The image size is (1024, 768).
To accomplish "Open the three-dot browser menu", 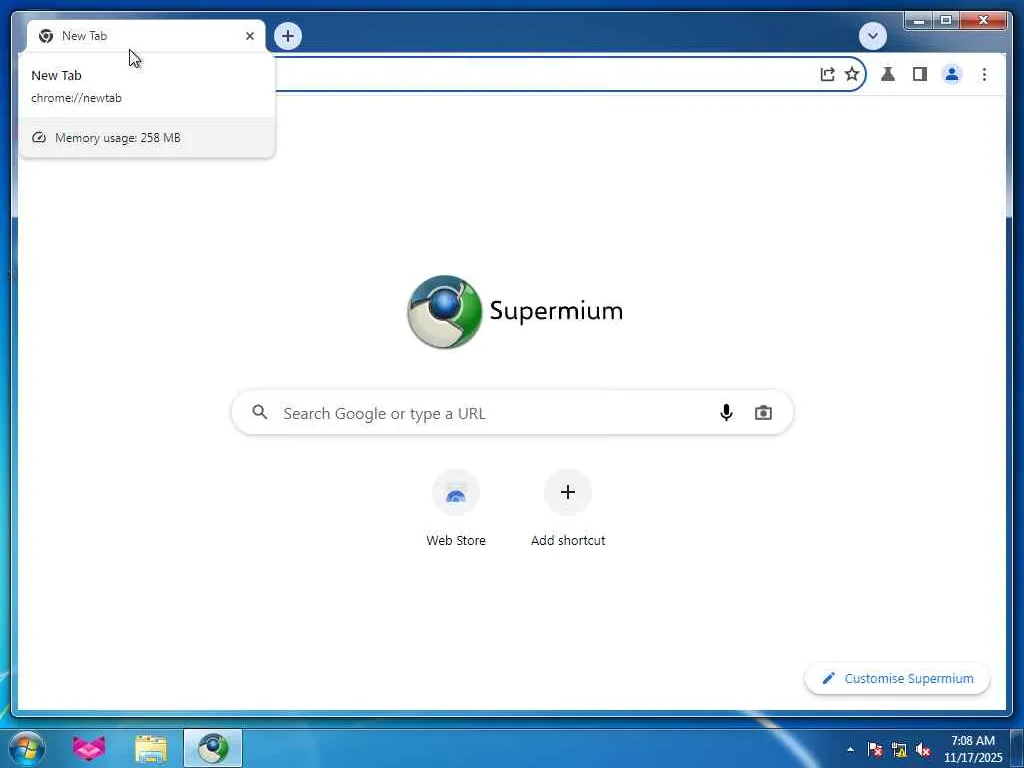I will 984,74.
